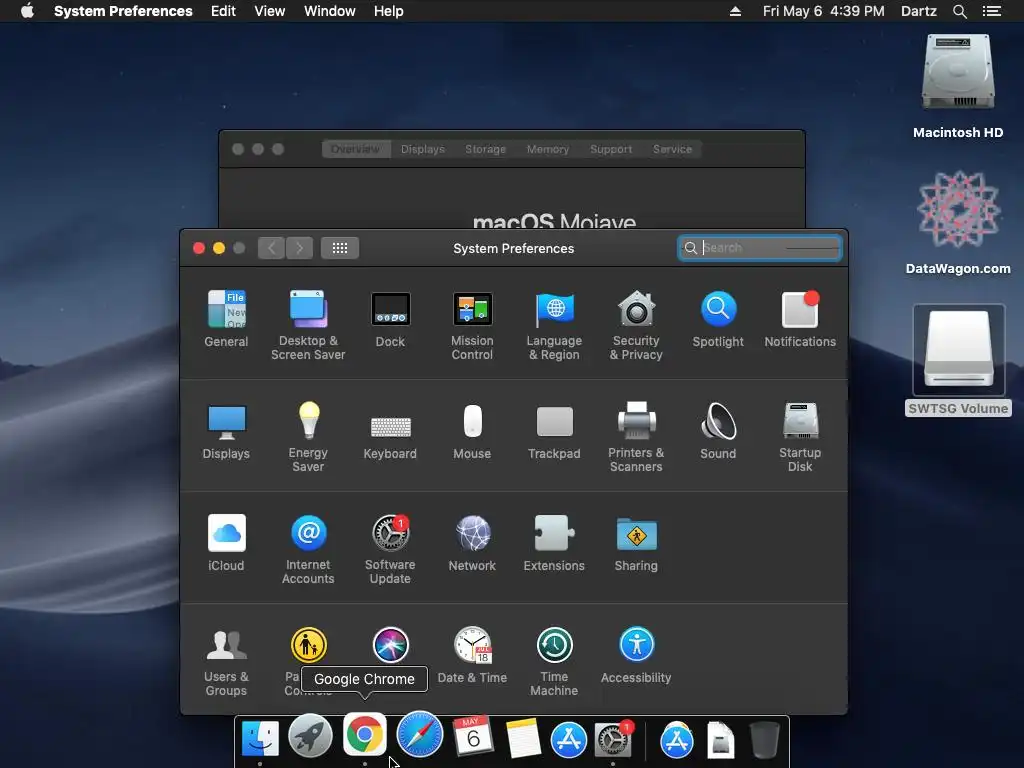The height and width of the screenshot is (768, 1024).
Task: Open Accessibility preferences
Action: pos(636,656)
